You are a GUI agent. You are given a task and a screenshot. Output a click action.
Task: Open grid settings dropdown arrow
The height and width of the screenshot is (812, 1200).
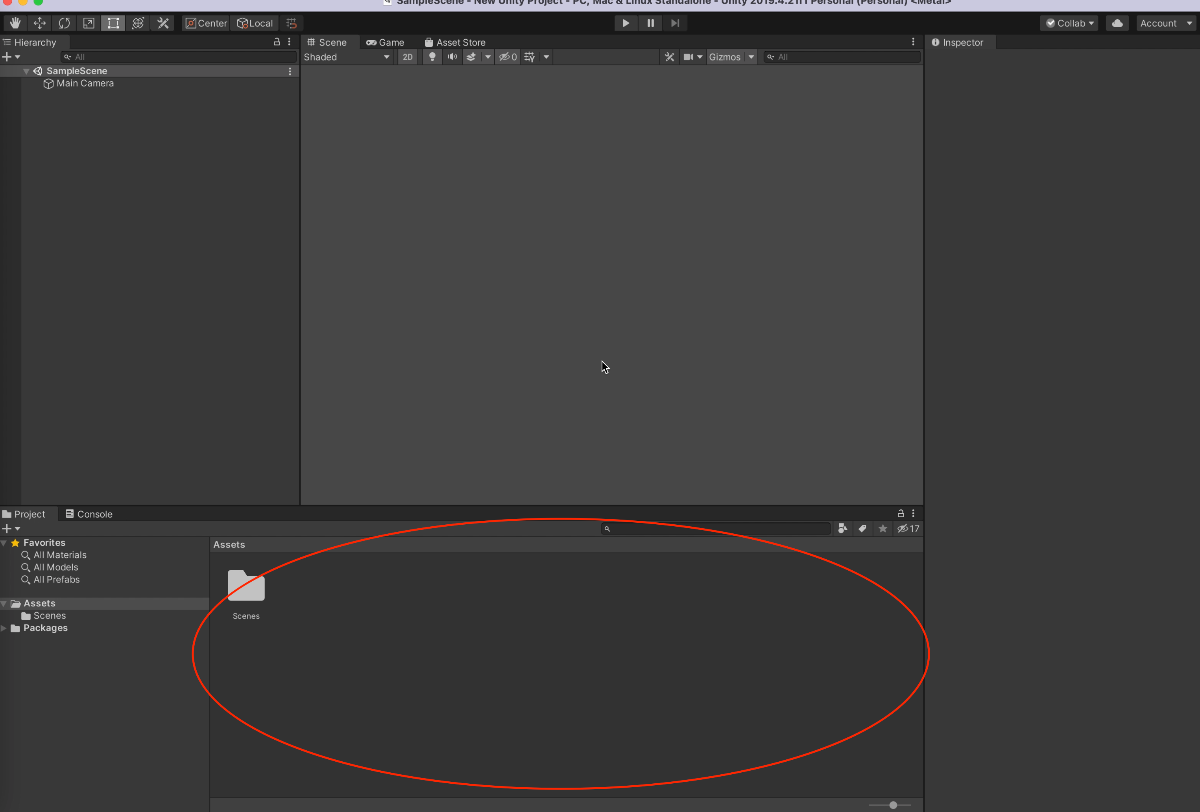(x=546, y=57)
